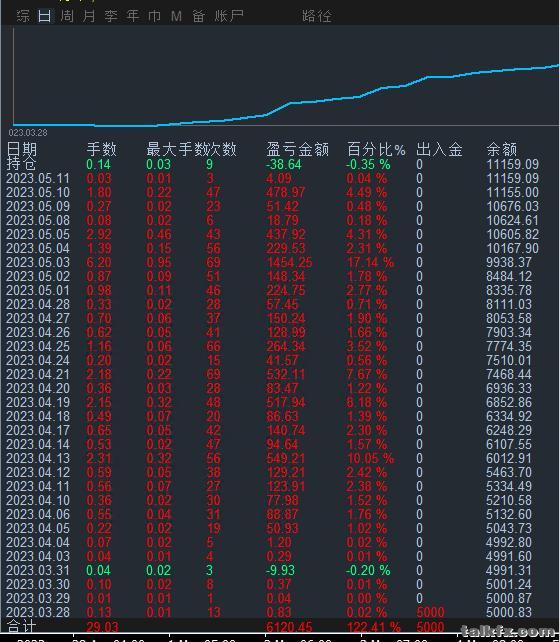Switch to the 日 daily tab
The height and width of the screenshot is (642, 559).
pyautogui.click(x=45, y=16)
